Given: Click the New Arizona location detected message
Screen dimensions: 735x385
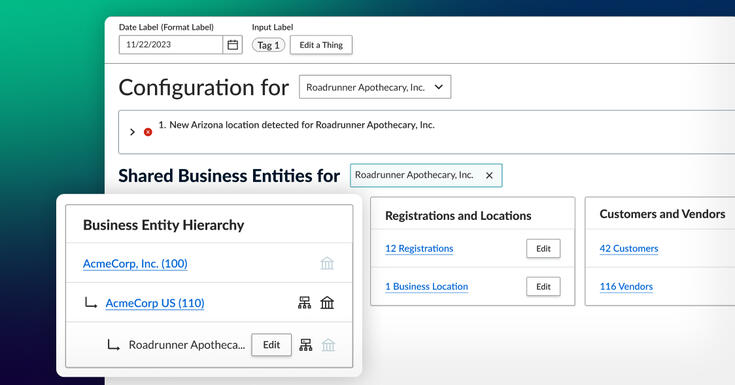Looking at the screenshot, I should click(296, 125).
